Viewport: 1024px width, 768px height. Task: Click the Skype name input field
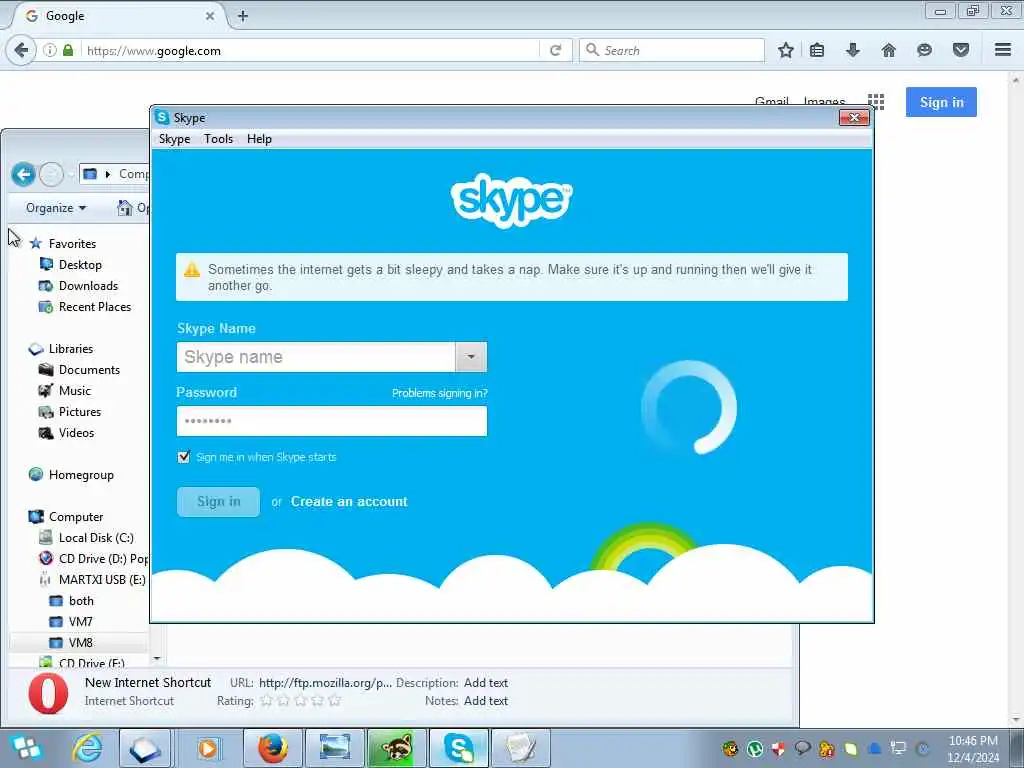pos(316,357)
